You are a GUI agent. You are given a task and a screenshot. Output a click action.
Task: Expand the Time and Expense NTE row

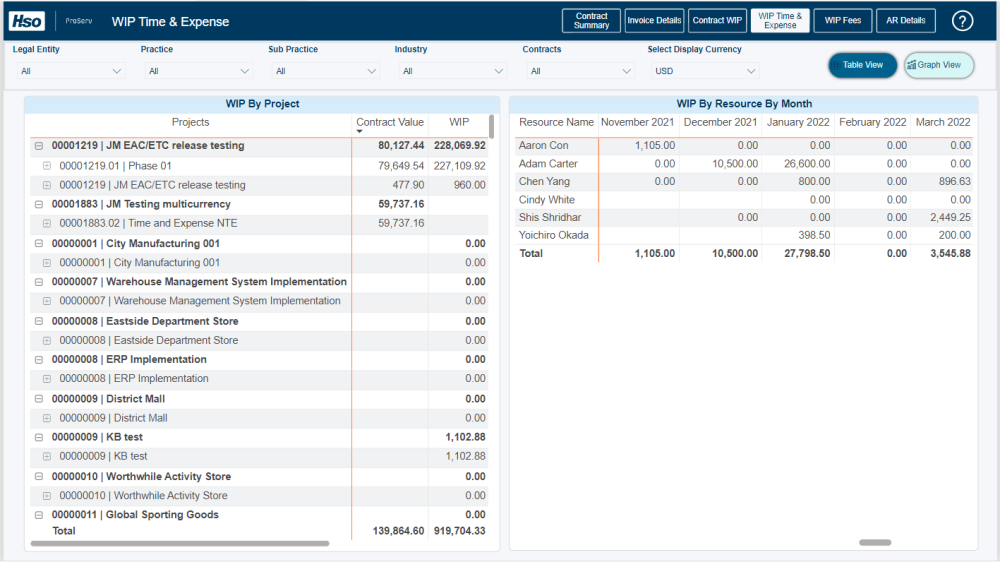click(x=47, y=223)
